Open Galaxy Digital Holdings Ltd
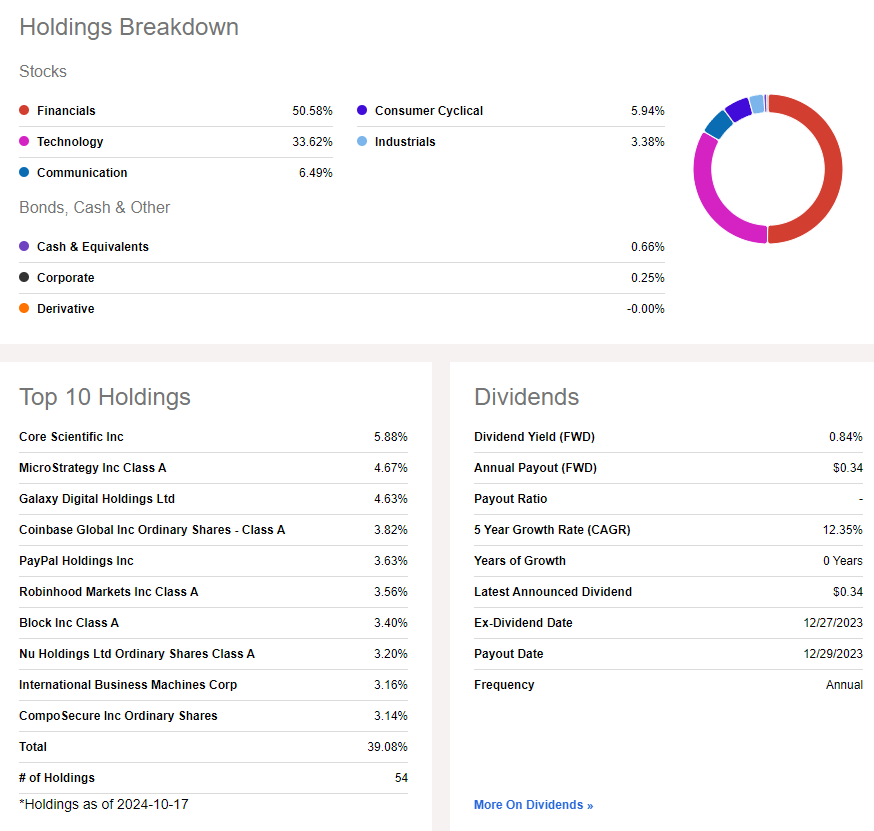Image resolution: width=874 pixels, height=831 pixels. coord(97,499)
